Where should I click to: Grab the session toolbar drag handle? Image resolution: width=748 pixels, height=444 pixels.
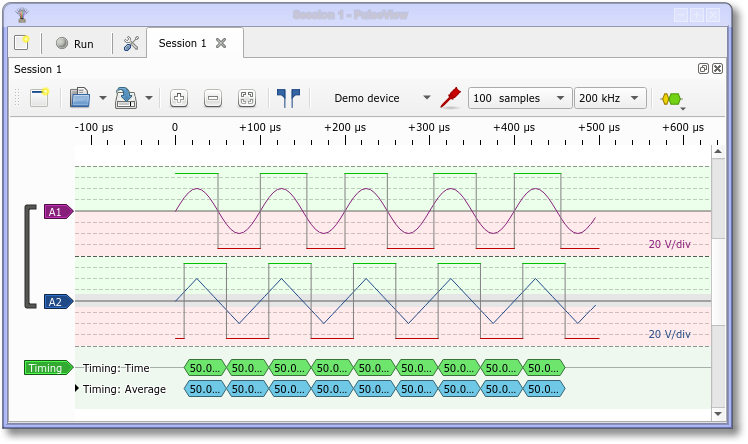pos(18,98)
